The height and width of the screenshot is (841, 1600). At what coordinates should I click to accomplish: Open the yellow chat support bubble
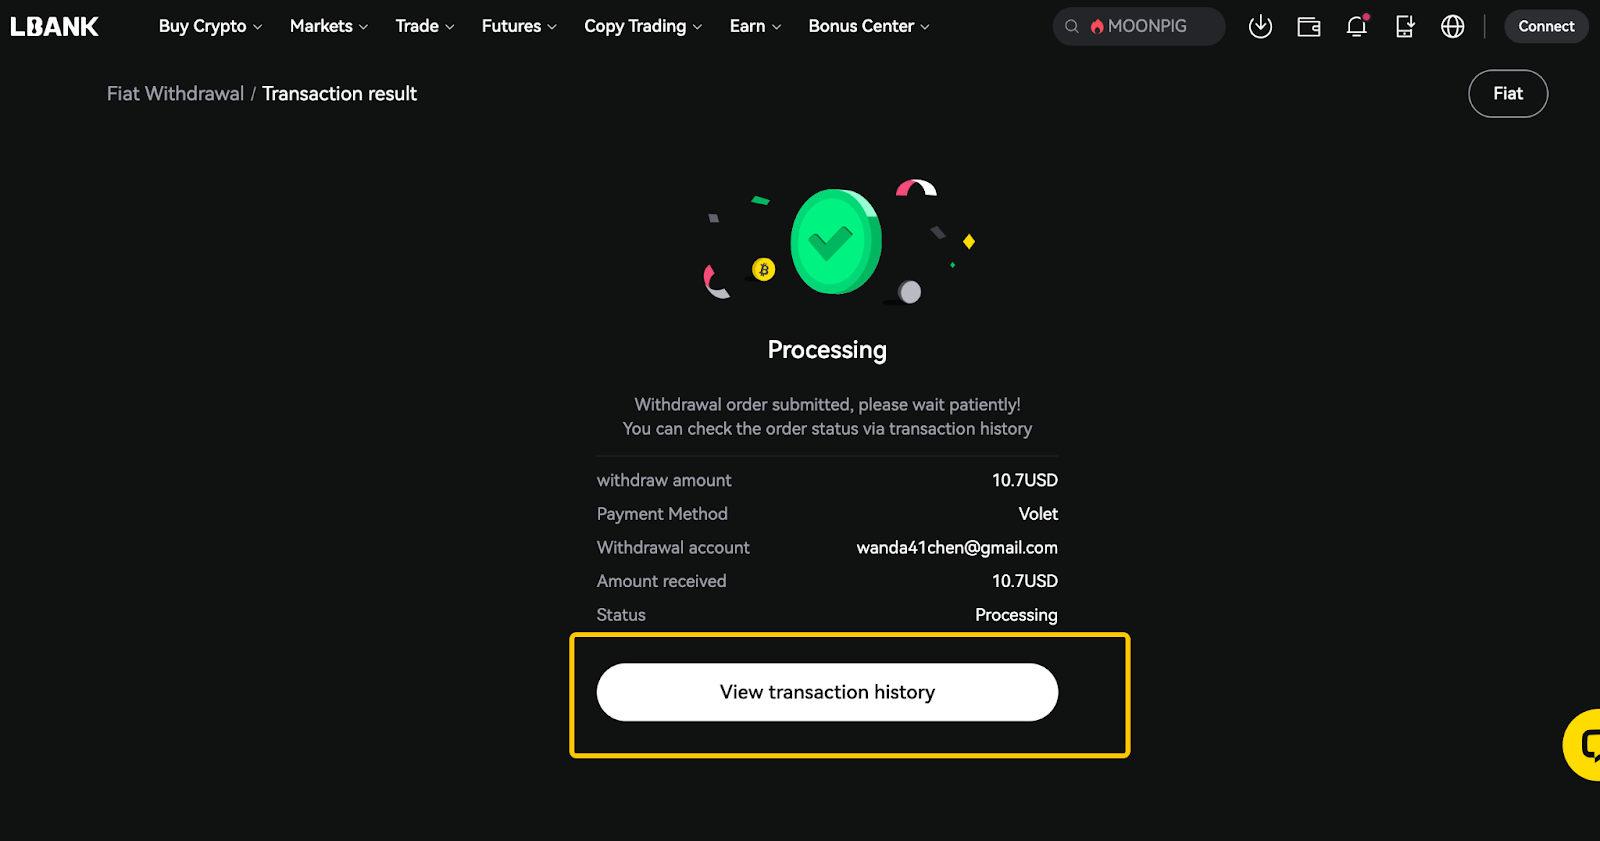1583,744
